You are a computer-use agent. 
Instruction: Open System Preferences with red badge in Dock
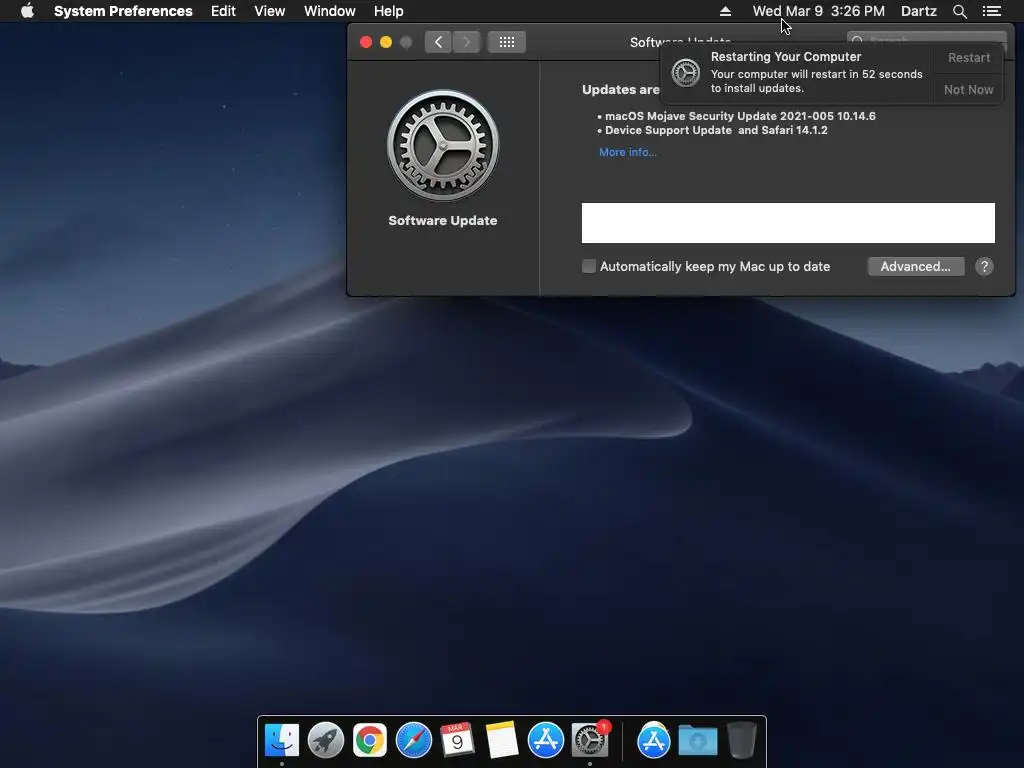pyautogui.click(x=590, y=740)
